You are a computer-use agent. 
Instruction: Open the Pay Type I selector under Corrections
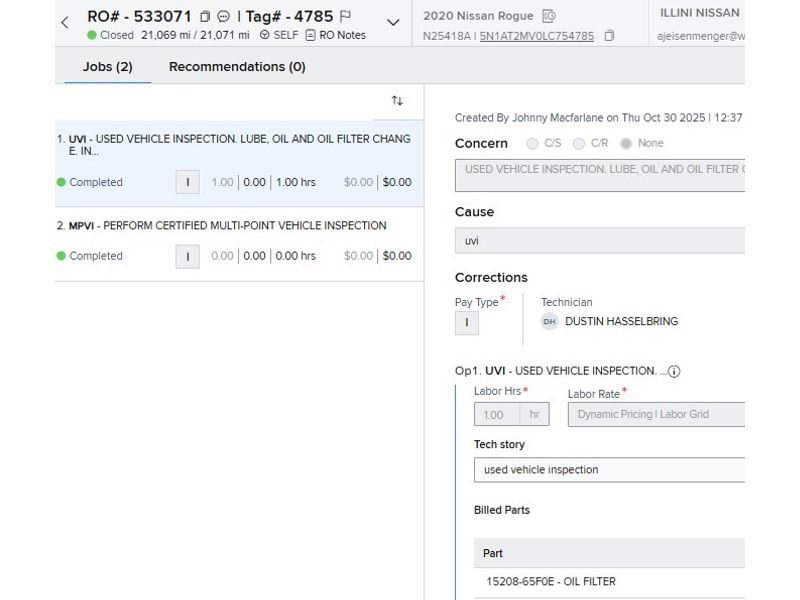pyautogui.click(x=466, y=323)
